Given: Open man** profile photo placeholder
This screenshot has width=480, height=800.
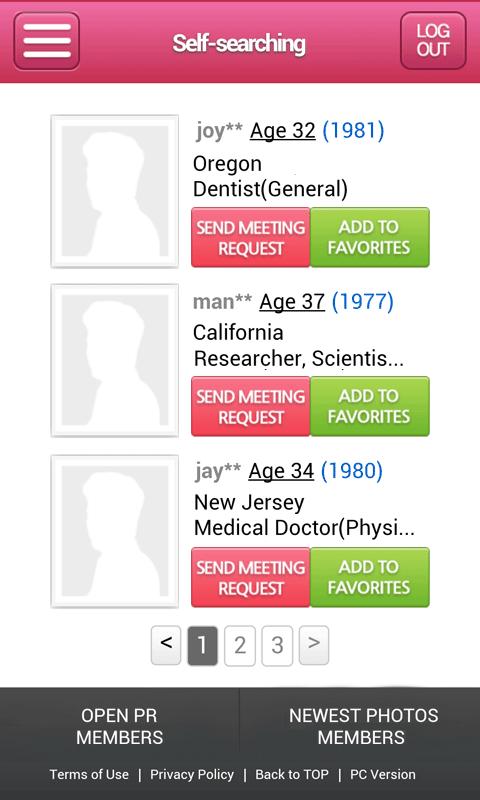Looking at the screenshot, I should point(115,361).
